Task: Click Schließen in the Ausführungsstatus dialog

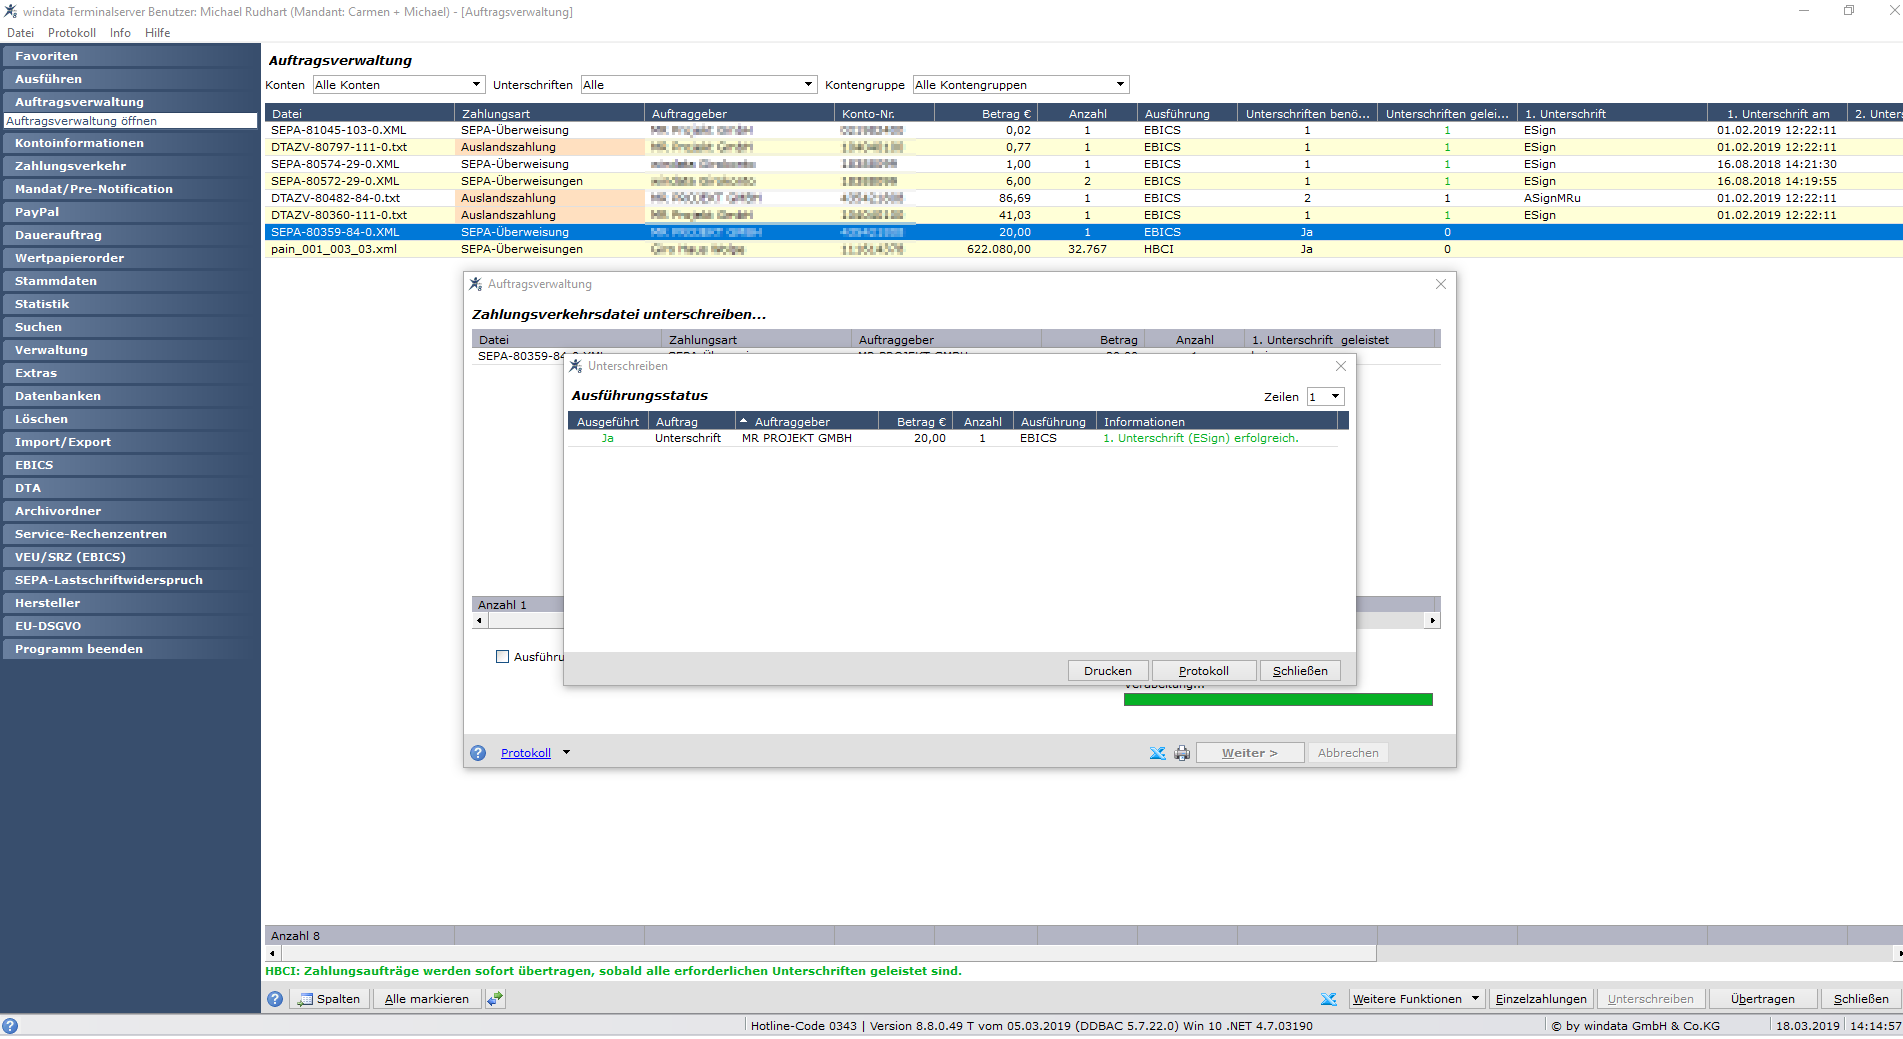Action: point(1300,671)
